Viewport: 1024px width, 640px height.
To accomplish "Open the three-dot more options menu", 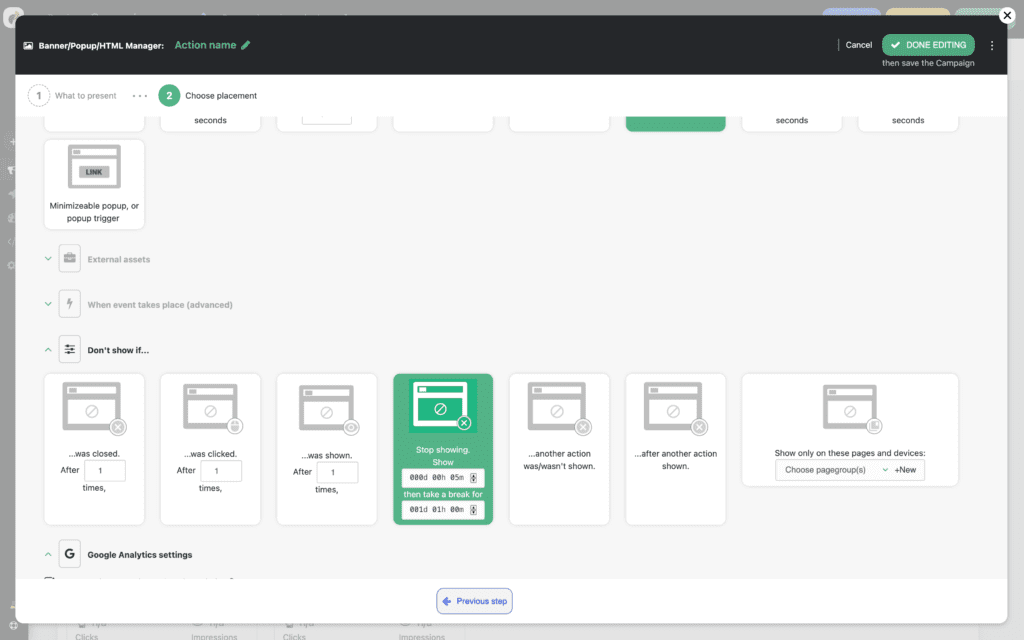I will (991, 45).
